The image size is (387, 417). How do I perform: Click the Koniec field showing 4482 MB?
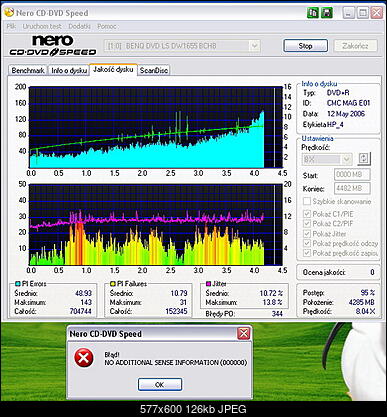coord(352,188)
